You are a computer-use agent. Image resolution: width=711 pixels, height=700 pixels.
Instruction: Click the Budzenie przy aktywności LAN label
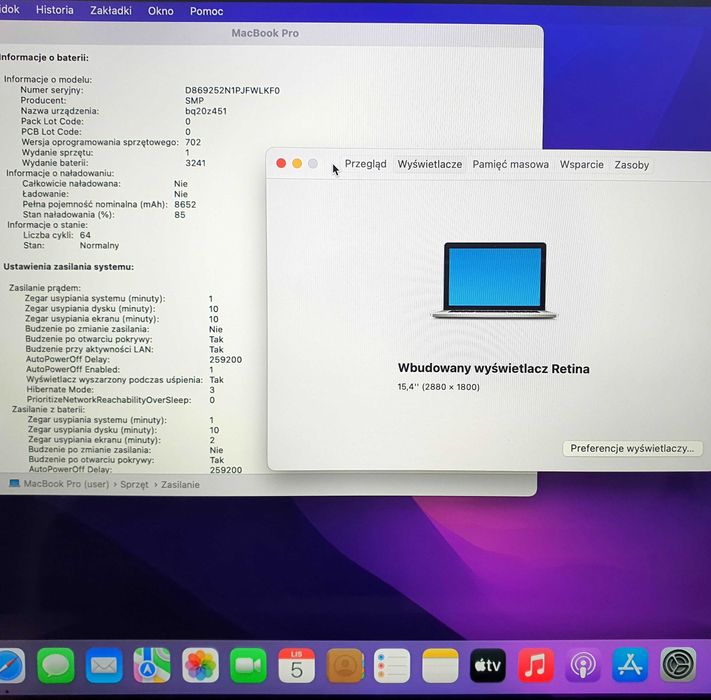click(x=89, y=349)
